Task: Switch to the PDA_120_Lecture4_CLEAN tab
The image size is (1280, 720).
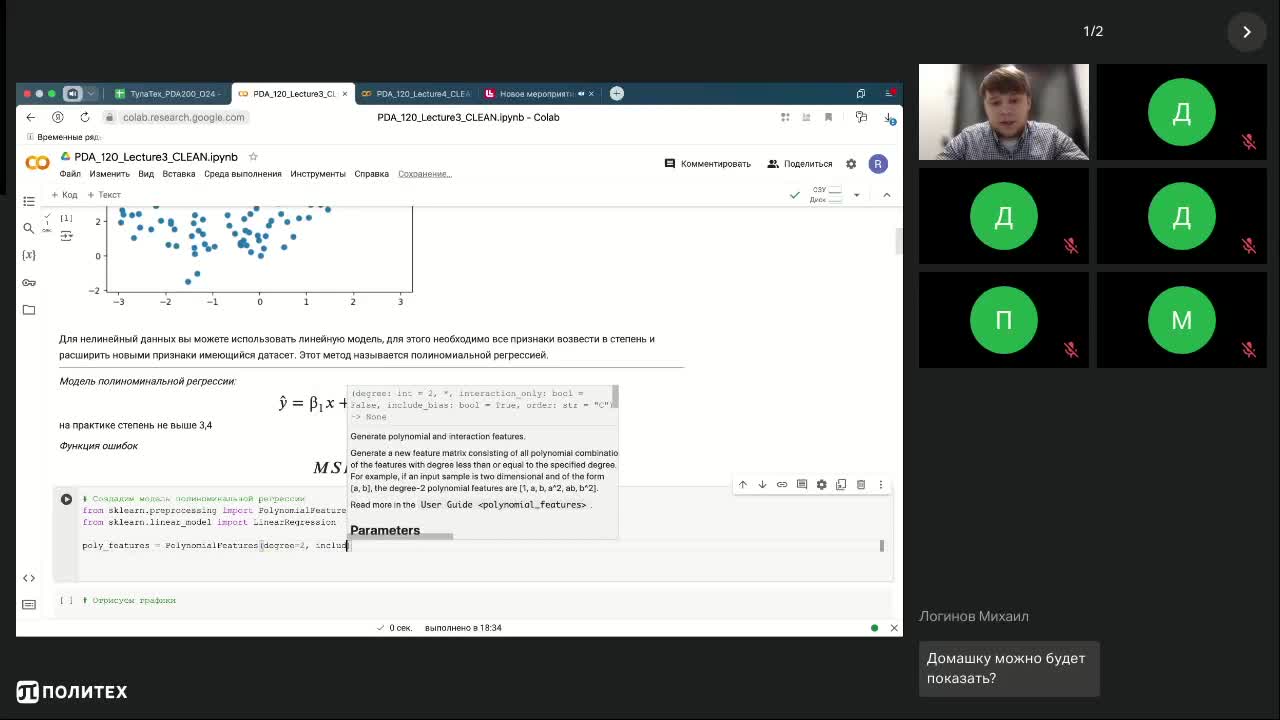Action: tap(415, 93)
